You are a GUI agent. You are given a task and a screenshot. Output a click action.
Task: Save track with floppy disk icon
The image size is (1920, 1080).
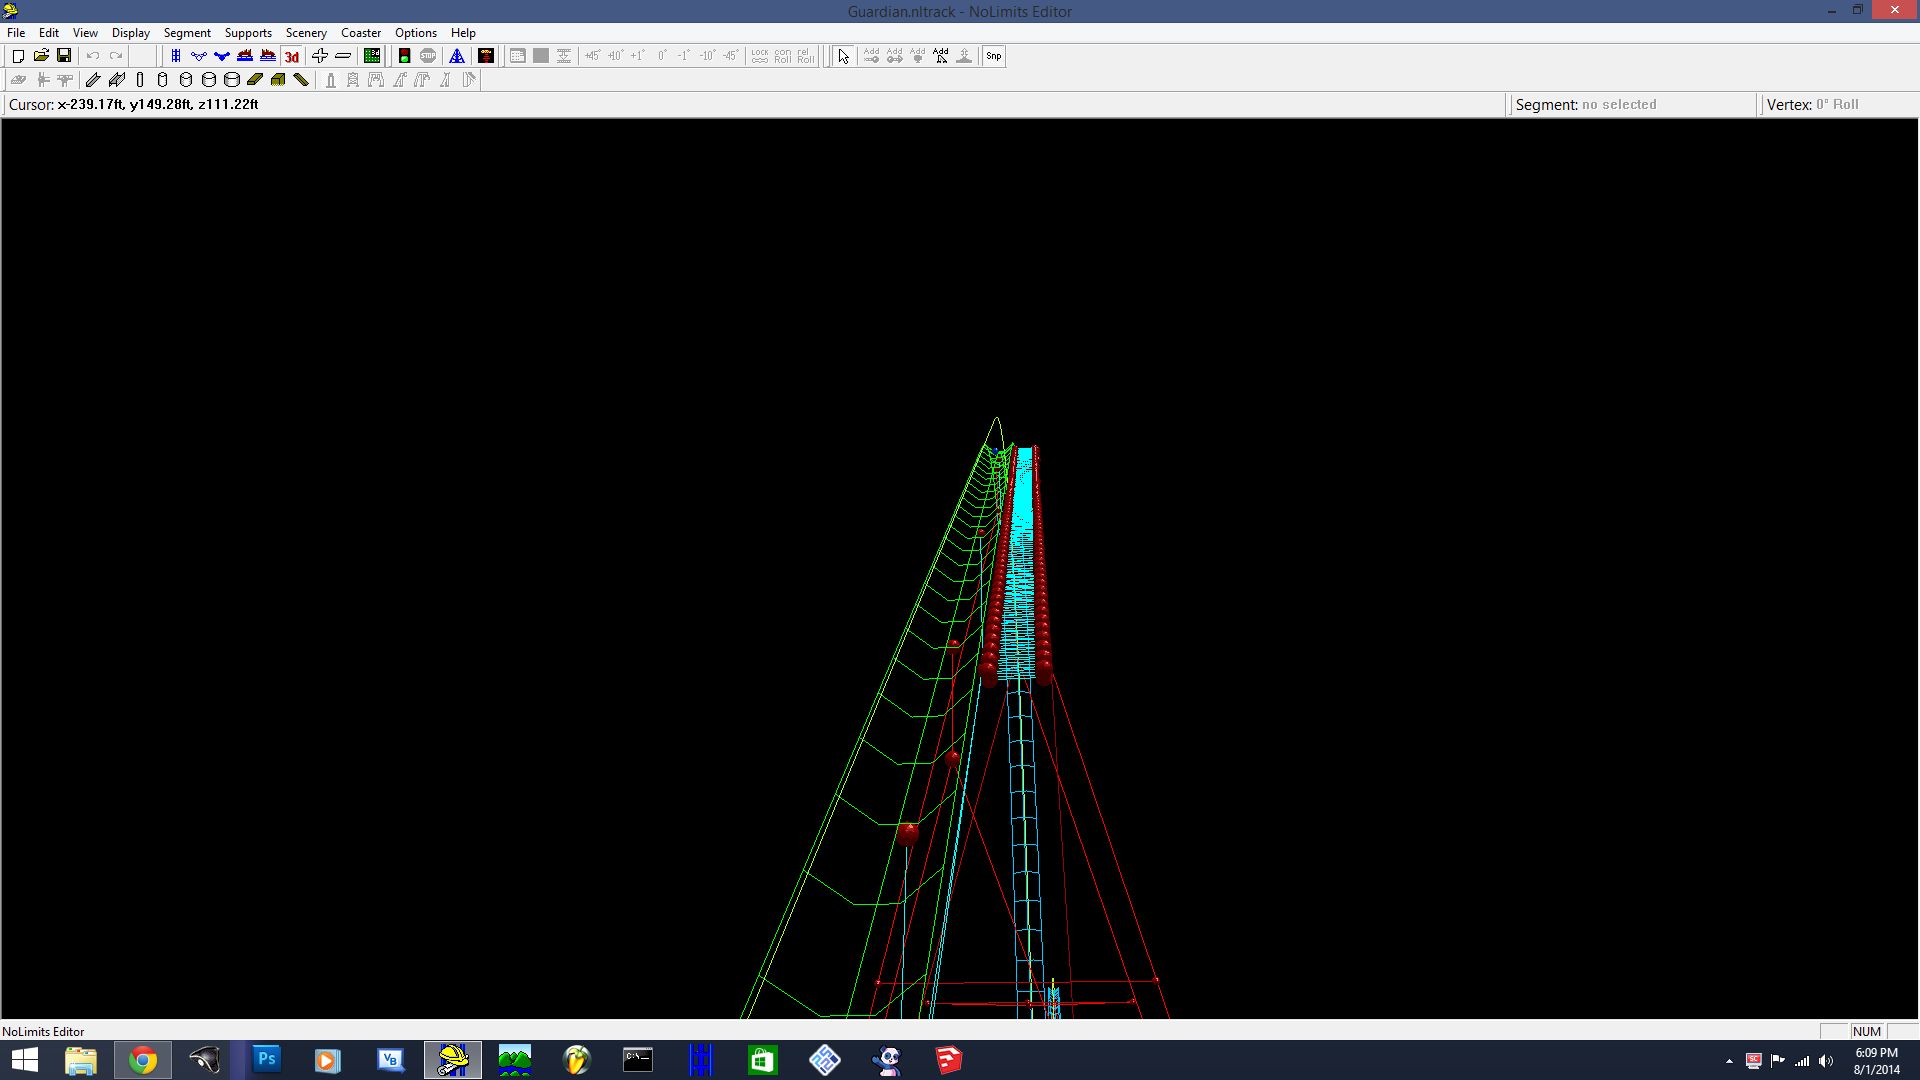click(x=64, y=56)
